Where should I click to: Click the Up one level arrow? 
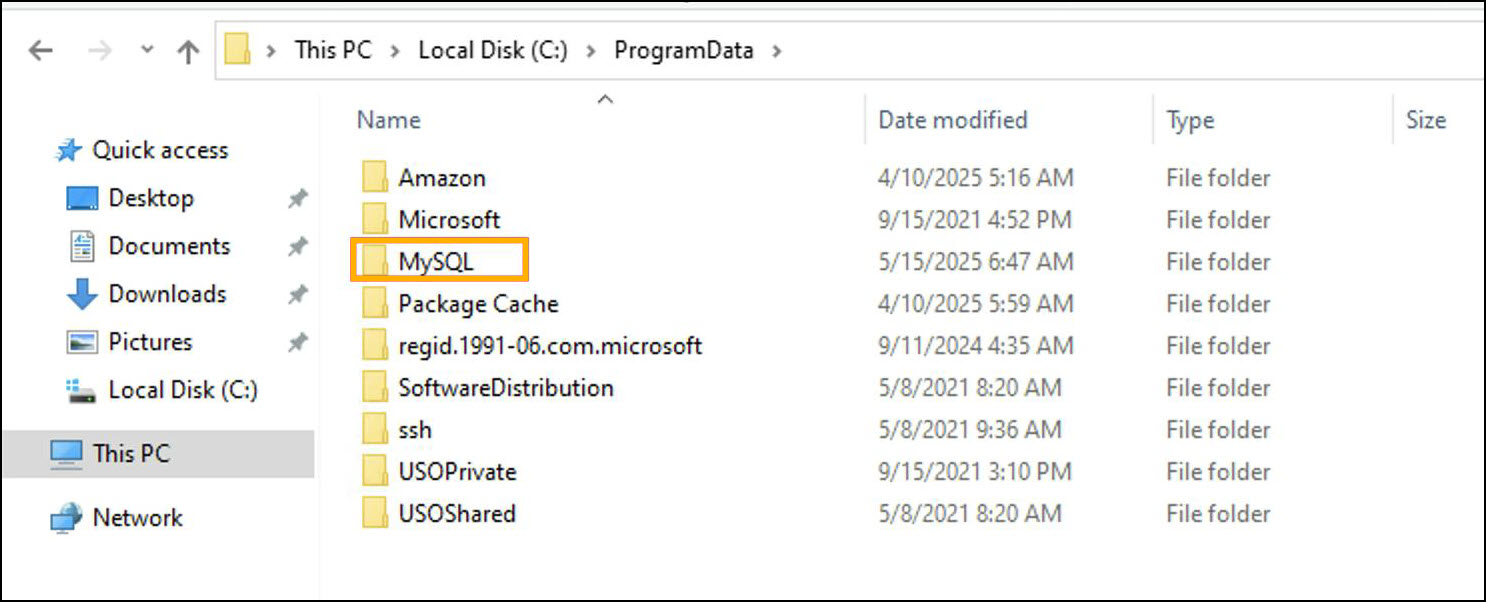coord(188,51)
